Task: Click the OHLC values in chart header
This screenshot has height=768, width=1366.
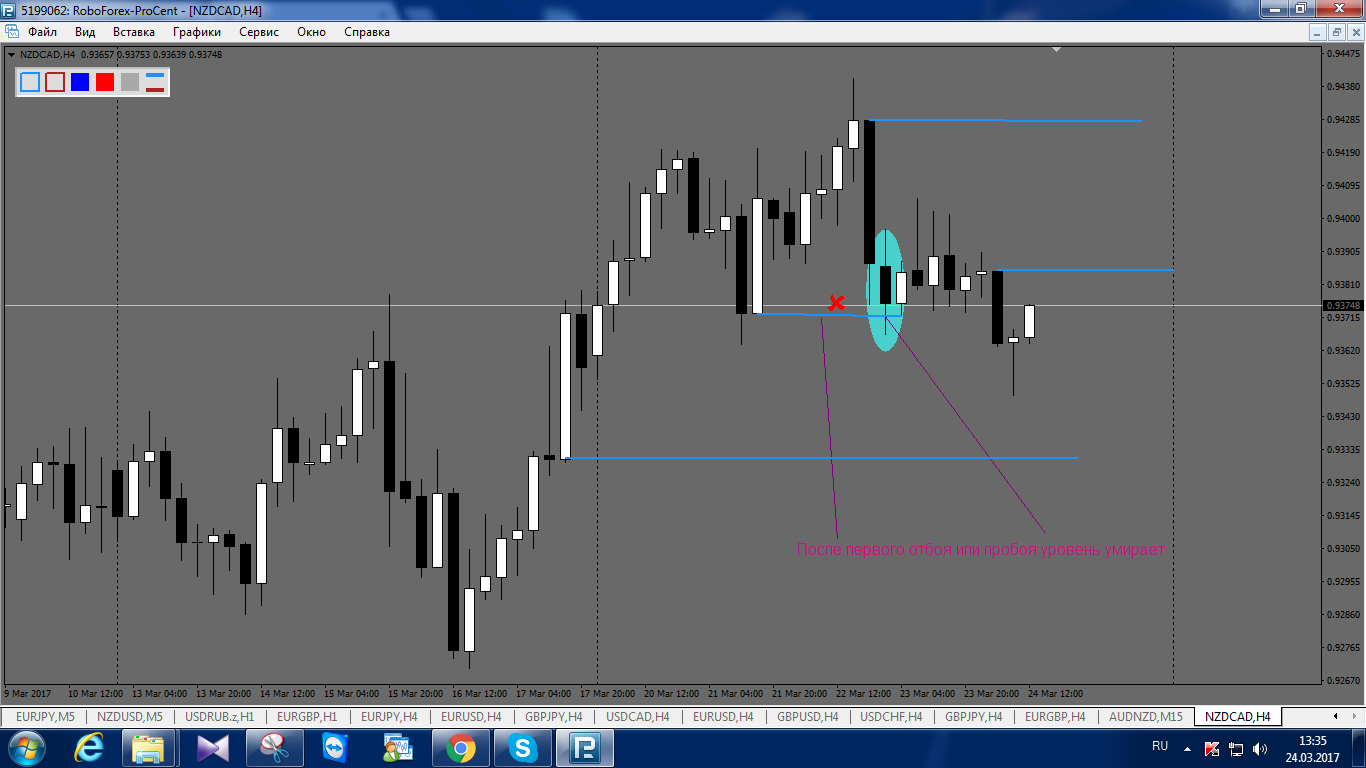Action: (x=152, y=55)
